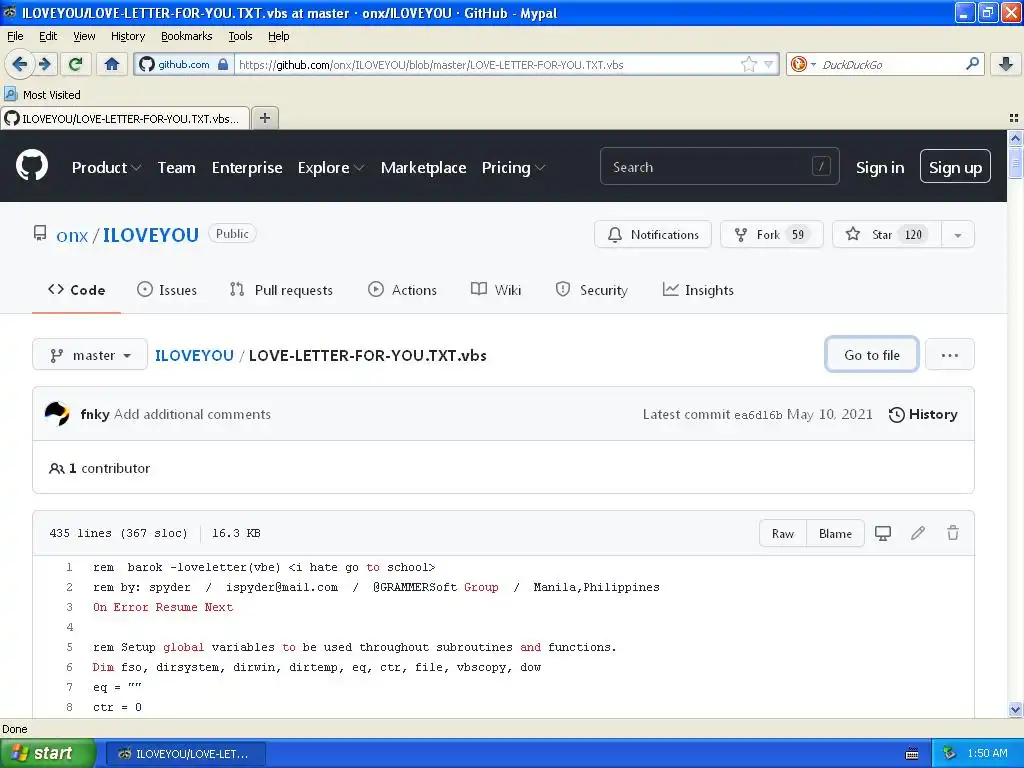Bookmark this page with the star icon
The width and height of the screenshot is (1024, 768).
pos(748,64)
